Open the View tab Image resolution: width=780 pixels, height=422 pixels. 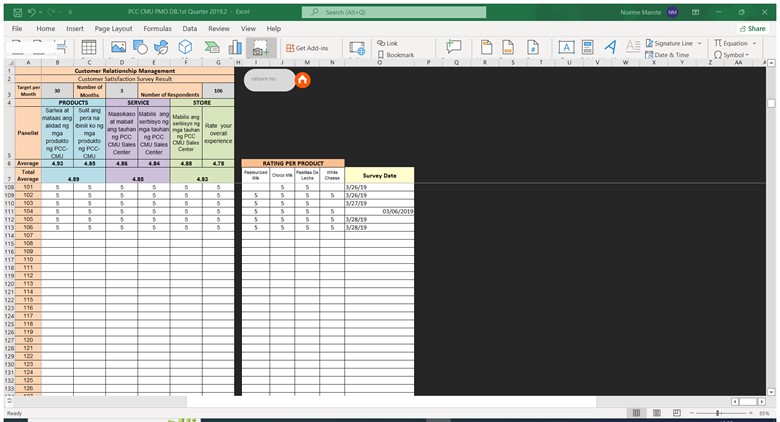248,28
